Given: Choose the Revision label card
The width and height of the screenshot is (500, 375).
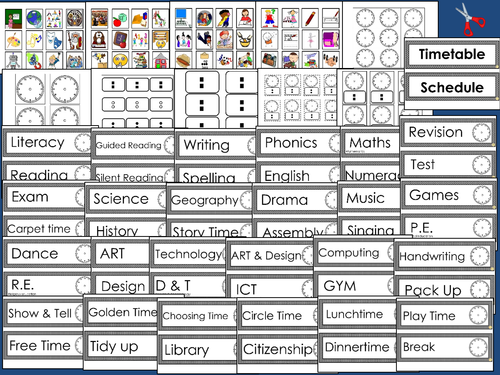Looking at the screenshot, I should click(448, 133).
